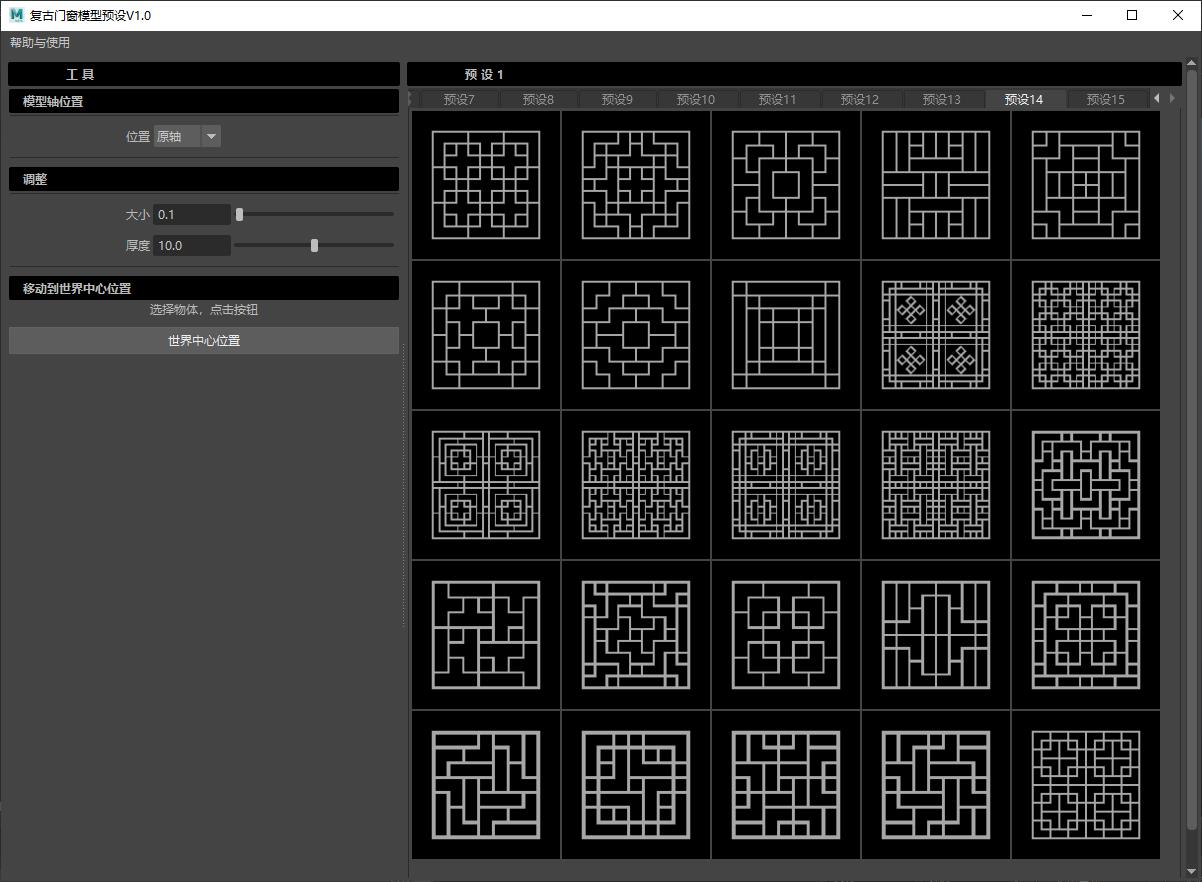This screenshot has width=1202, height=882.
Task: Open the 位置 pivot dropdown
Action: [187, 137]
